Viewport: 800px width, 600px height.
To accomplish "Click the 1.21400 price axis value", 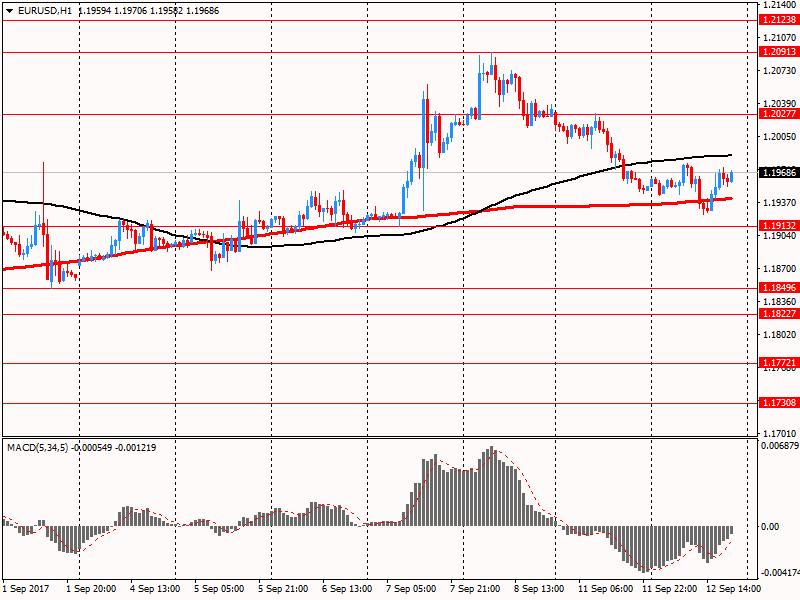I will tap(780, 5).
